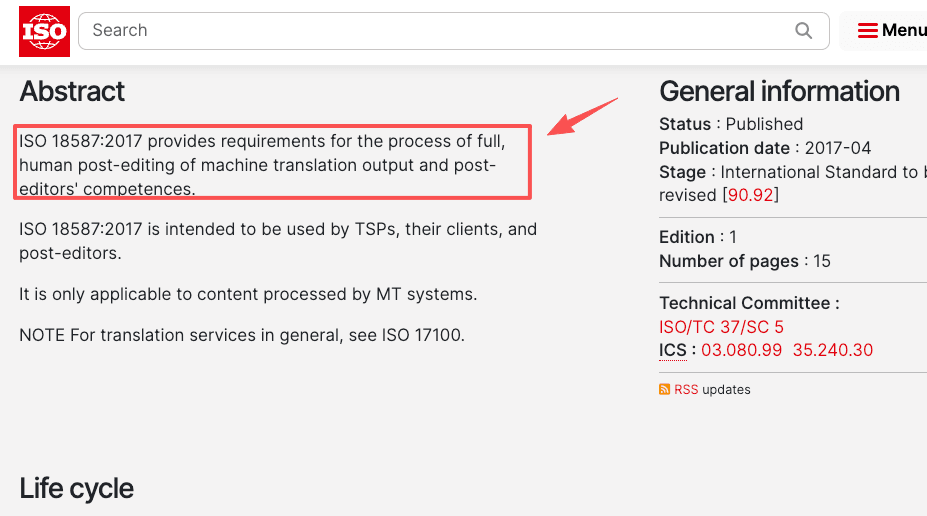
Task: Open the hamburger Menu button
Action: tap(892, 30)
